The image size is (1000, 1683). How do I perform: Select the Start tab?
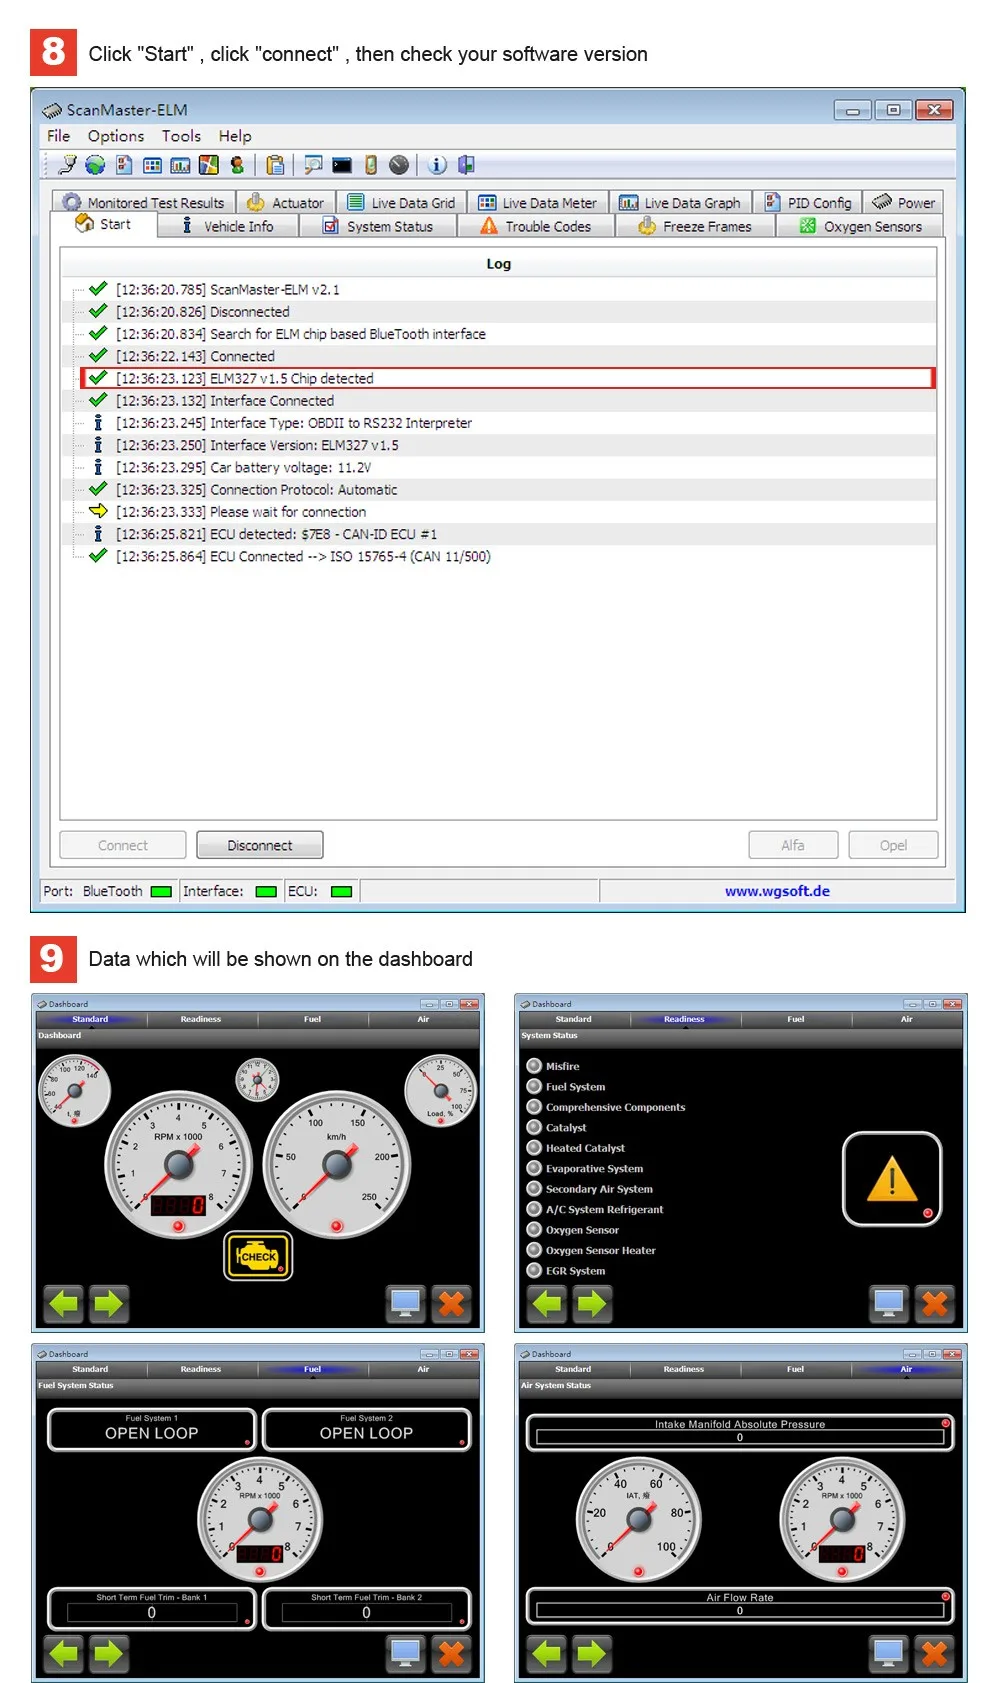(x=104, y=225)
